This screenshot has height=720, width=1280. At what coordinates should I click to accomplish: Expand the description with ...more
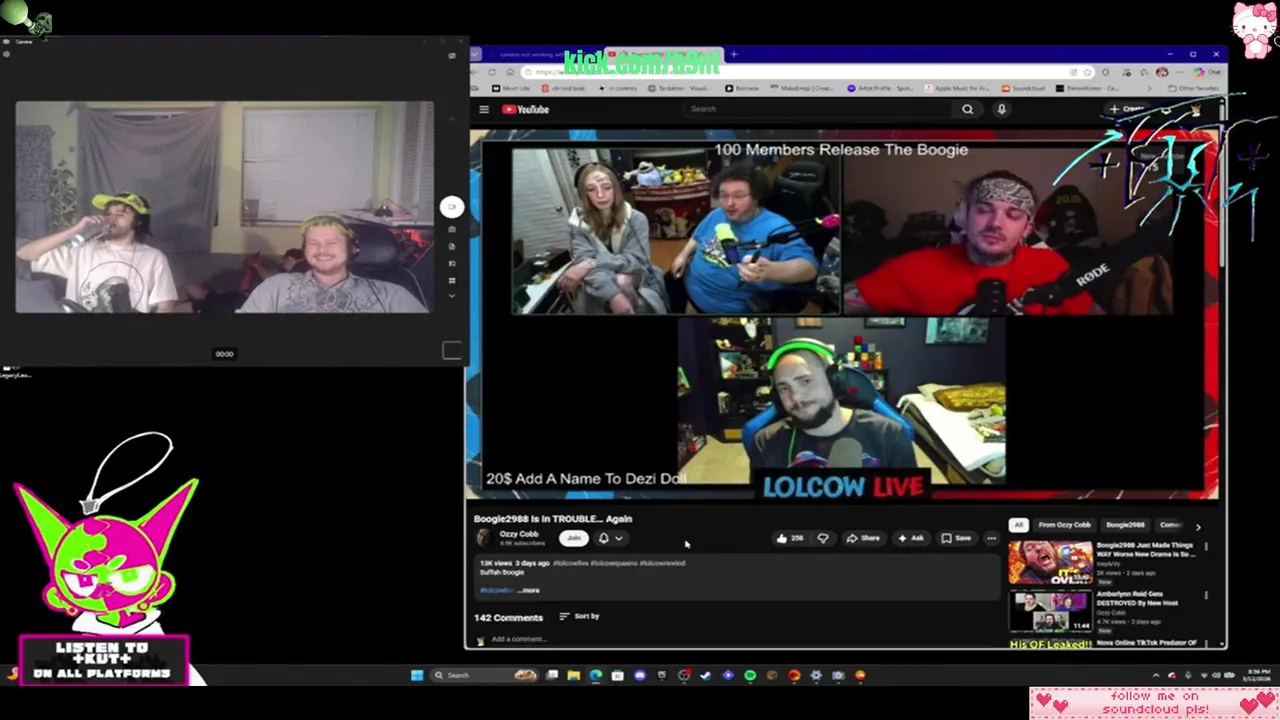pos(528,590)
